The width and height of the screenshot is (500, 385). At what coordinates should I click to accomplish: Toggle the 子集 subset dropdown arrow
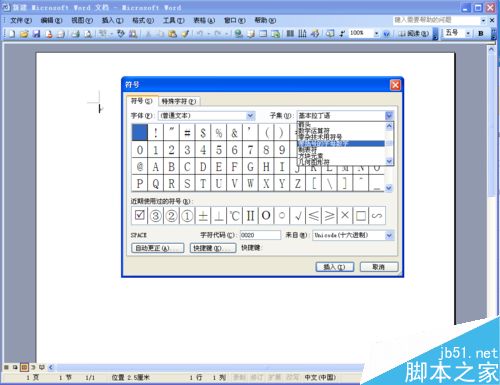[389, 116]
